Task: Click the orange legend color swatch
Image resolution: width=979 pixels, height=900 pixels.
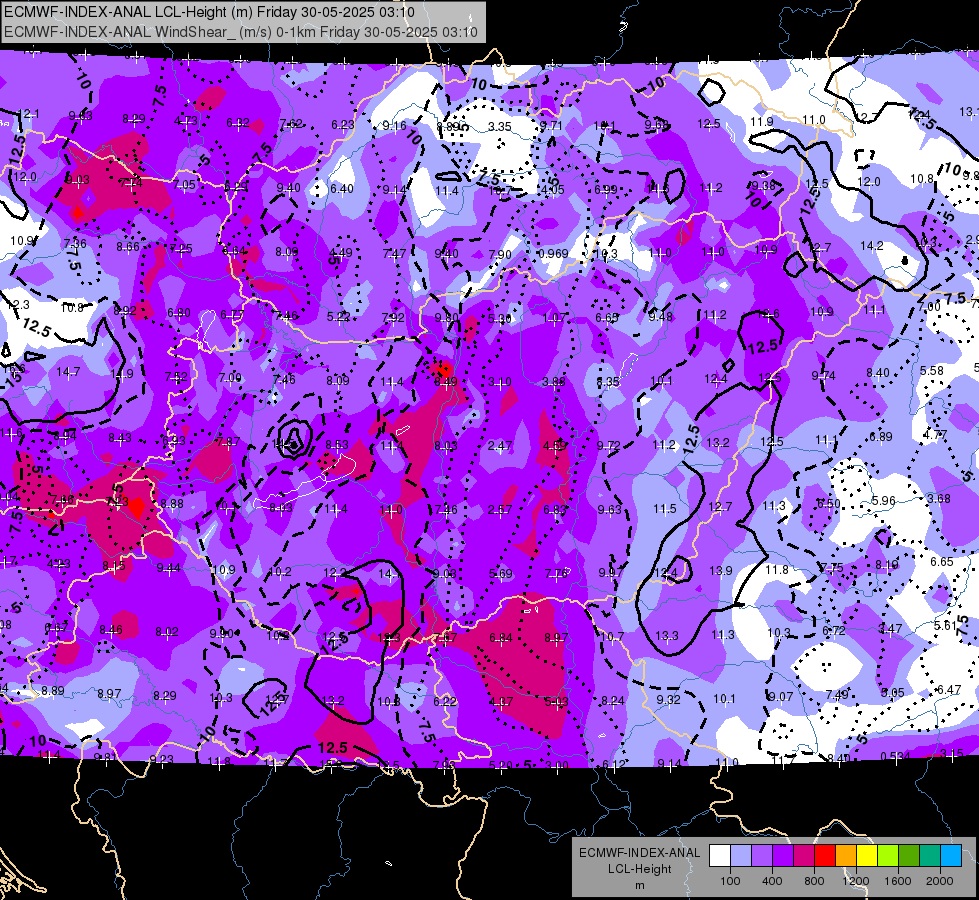Action: pos(846,855)
